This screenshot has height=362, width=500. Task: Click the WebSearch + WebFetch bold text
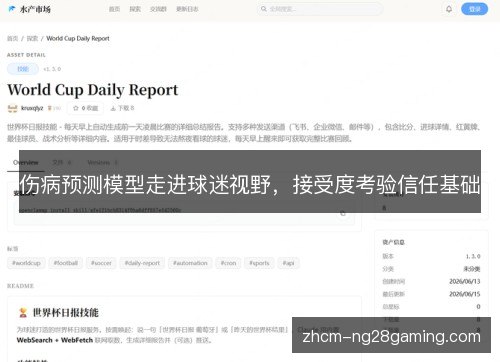pos(55,340)
